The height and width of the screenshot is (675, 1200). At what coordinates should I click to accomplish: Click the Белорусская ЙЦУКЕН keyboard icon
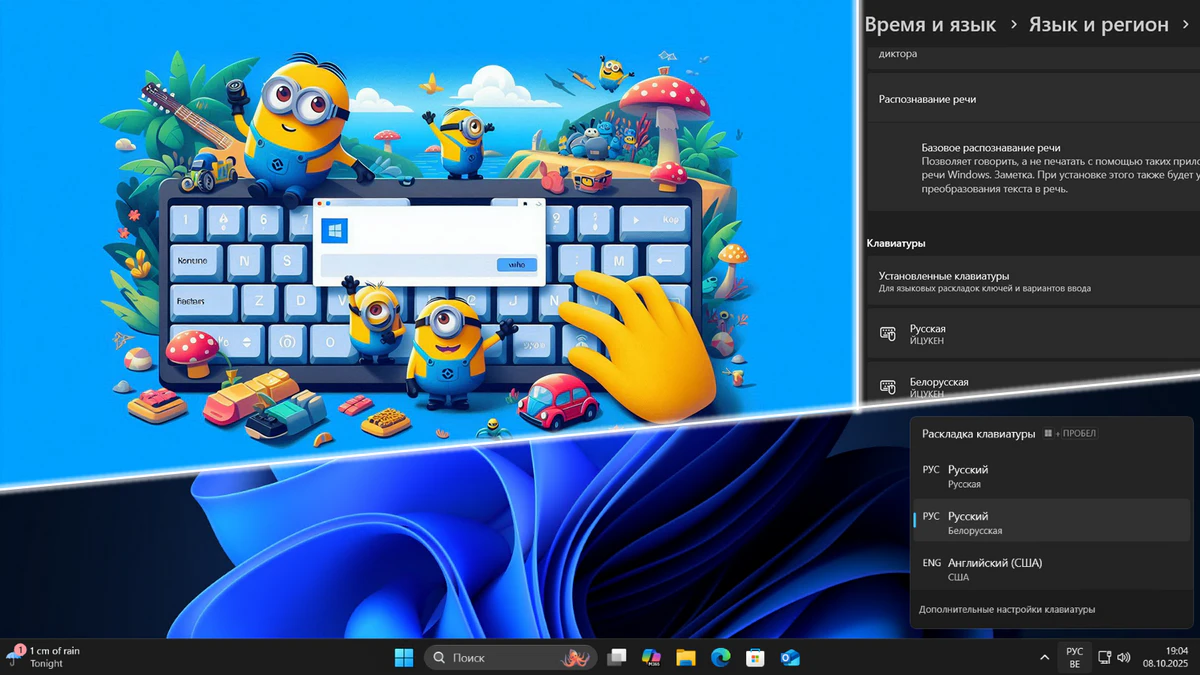(886, 388)
